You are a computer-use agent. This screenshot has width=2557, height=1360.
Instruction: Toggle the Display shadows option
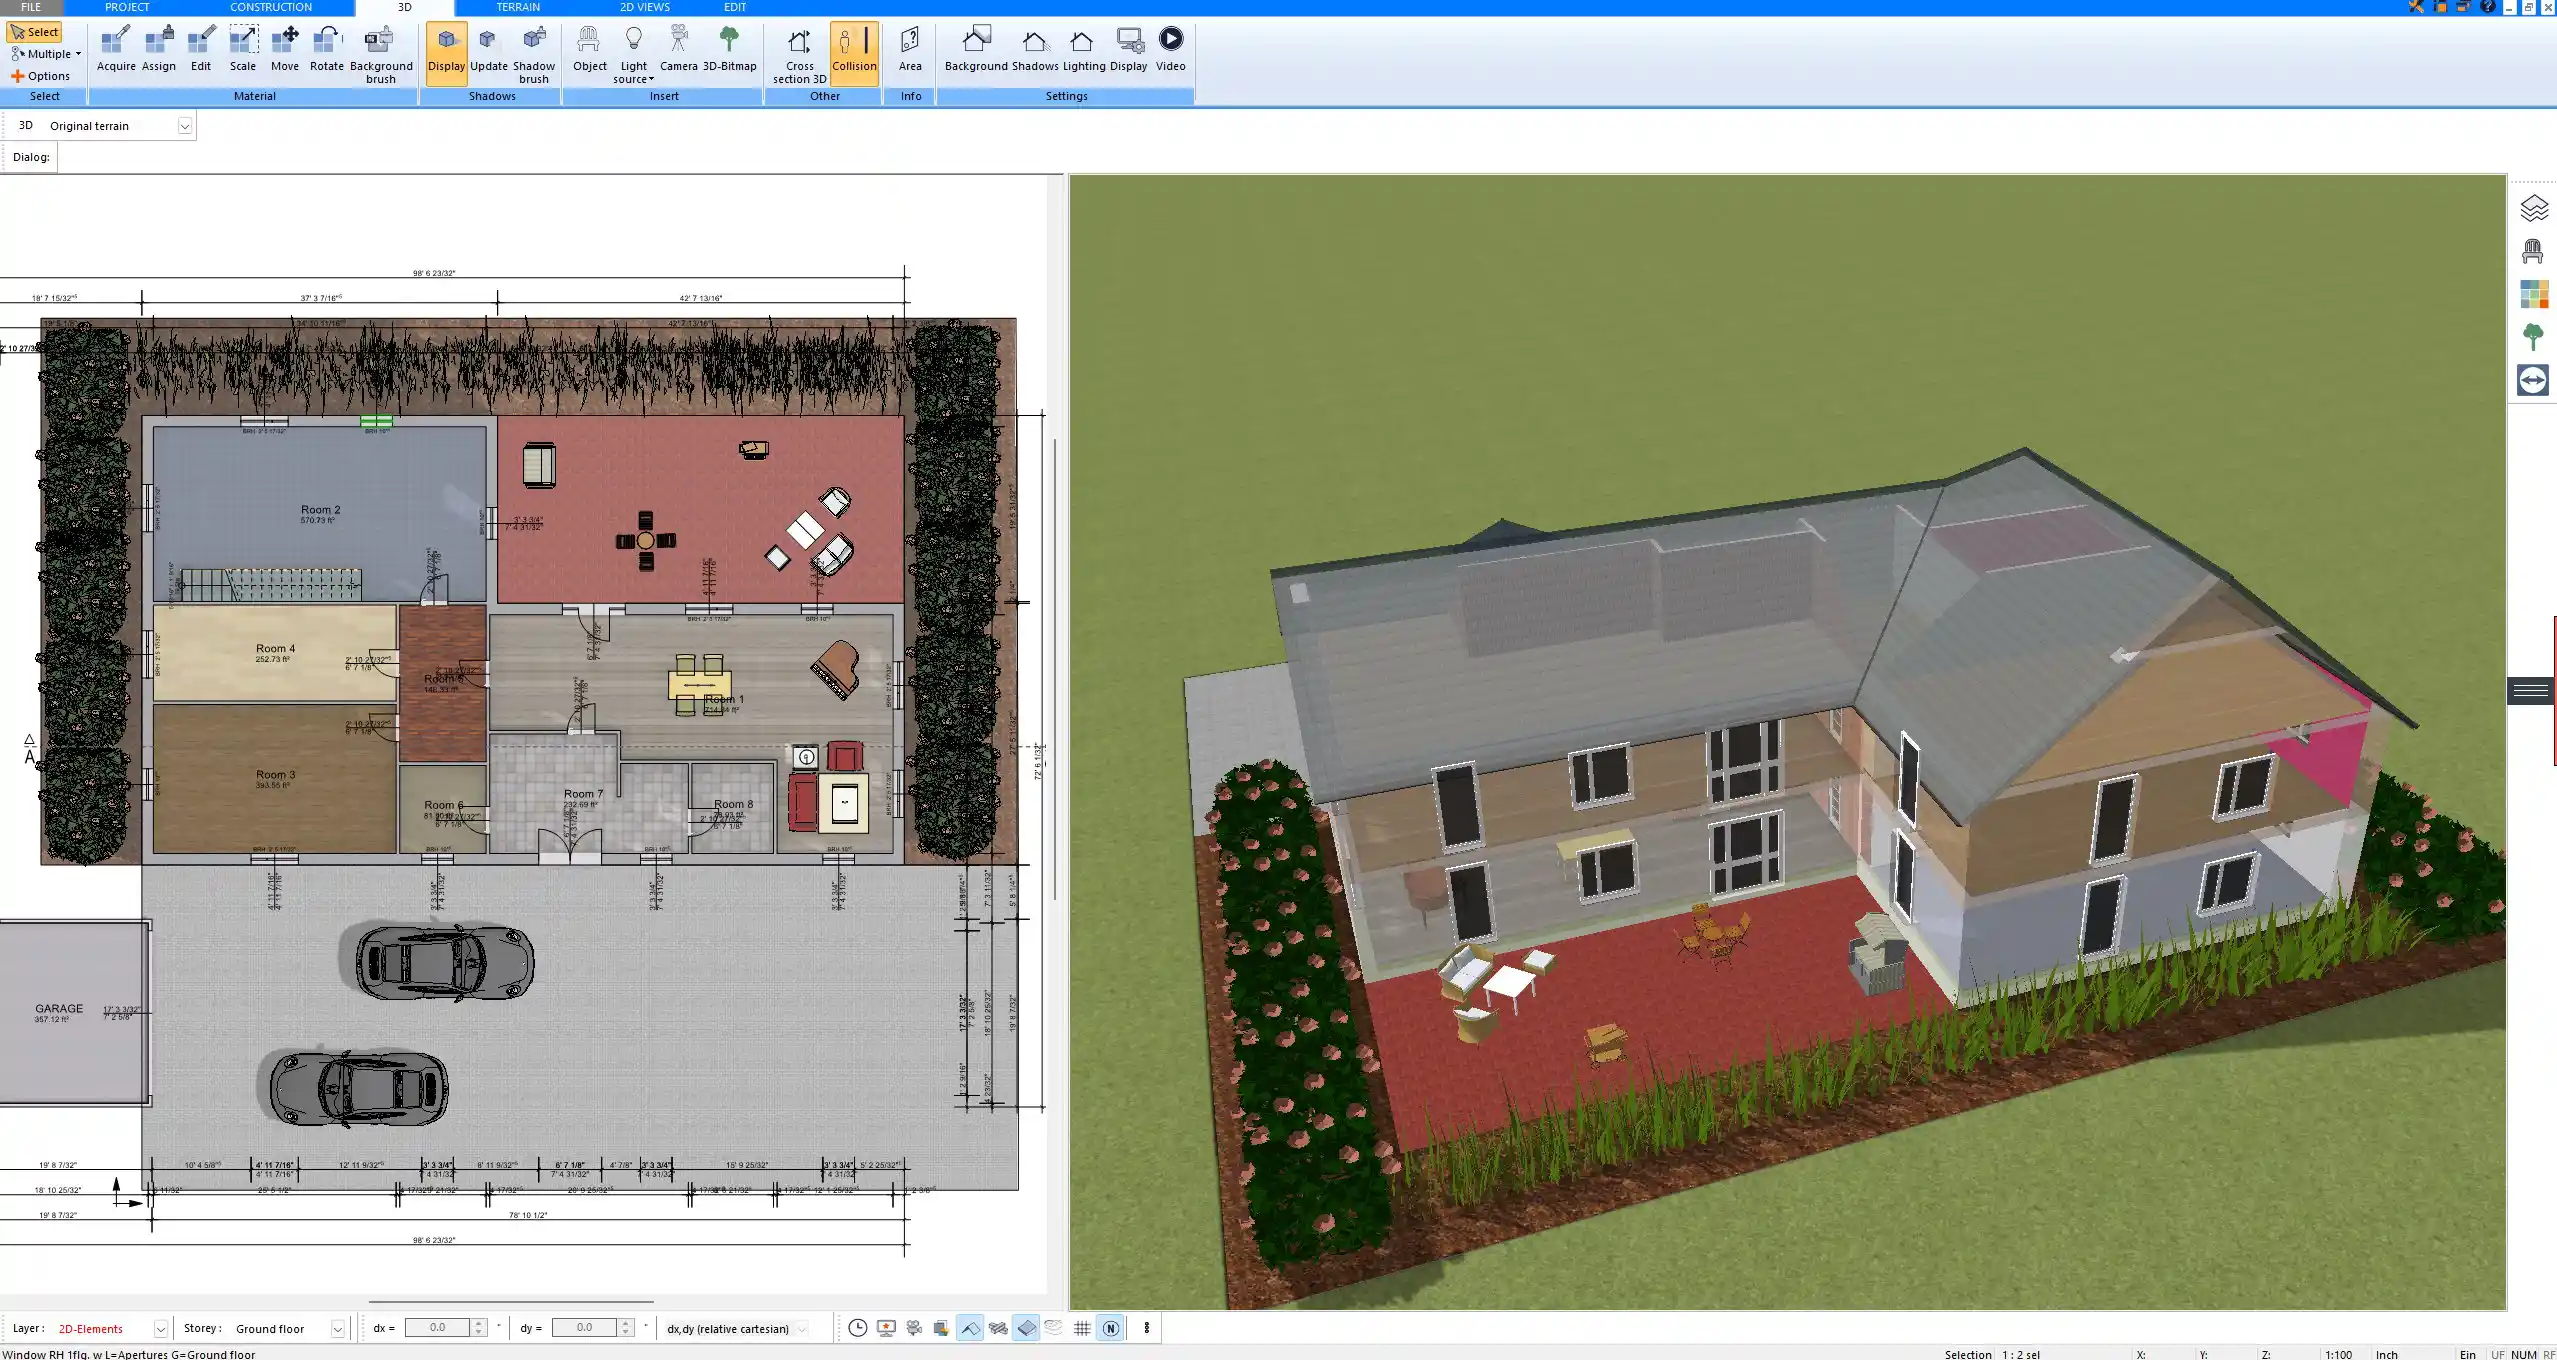[446, 48]
